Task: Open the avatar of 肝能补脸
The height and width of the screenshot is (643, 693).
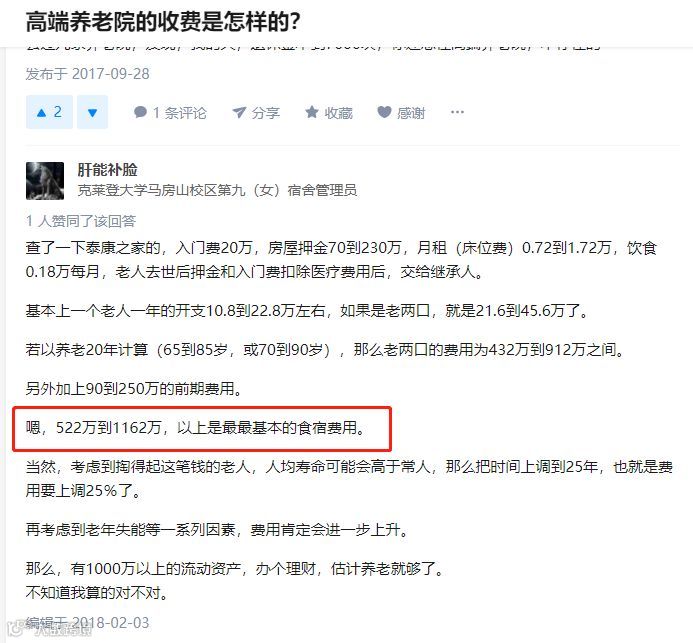Action: pos(45,181)
